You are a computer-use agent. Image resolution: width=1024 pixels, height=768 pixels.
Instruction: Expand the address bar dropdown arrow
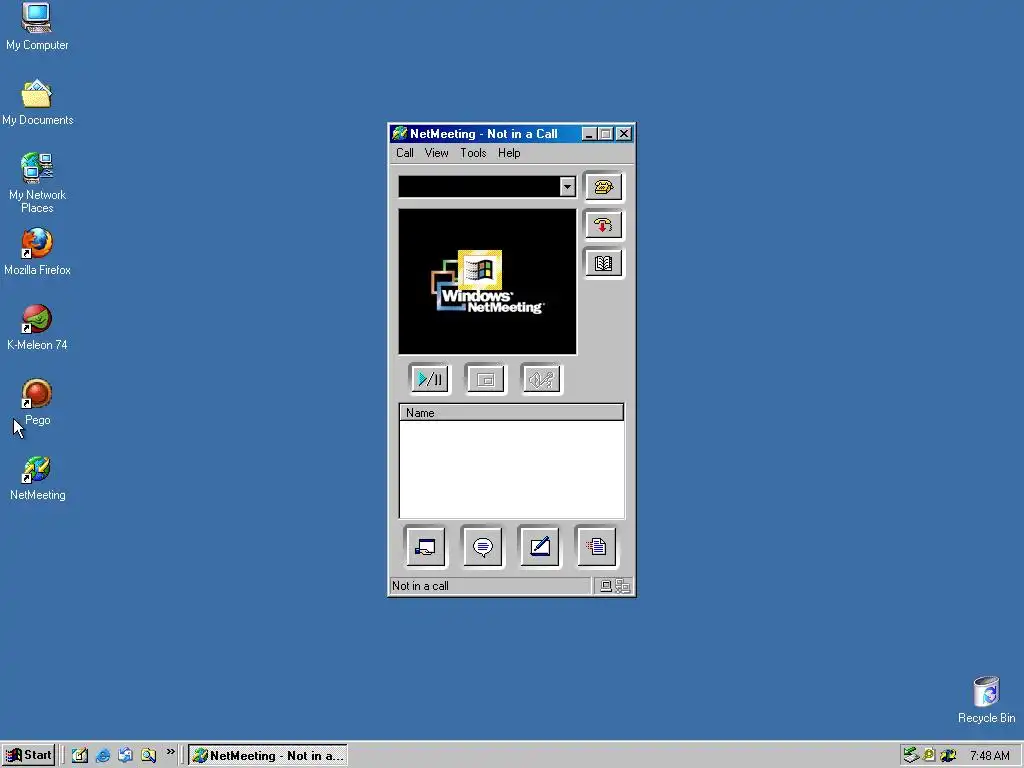[x=567, y=187]
